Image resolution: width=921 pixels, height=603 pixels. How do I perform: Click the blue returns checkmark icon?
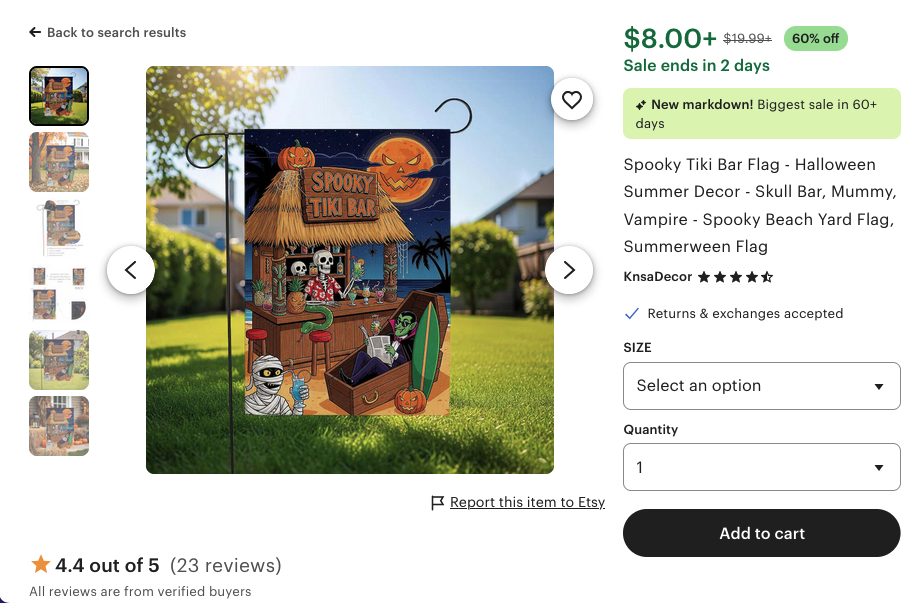pos(631,313)
